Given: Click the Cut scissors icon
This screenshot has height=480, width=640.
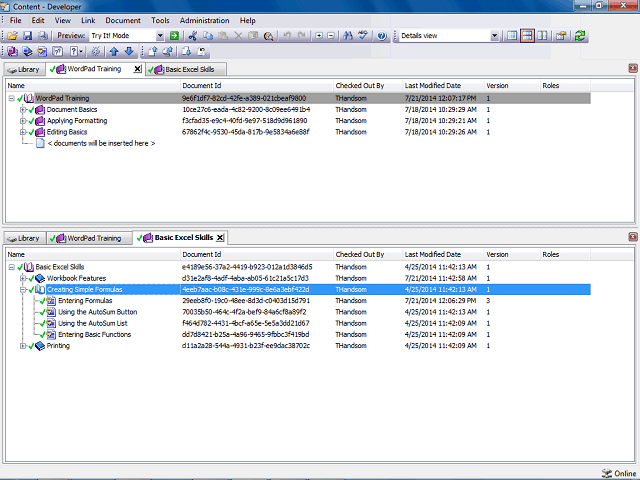Looking at the screenshot, I should point(193,36).
